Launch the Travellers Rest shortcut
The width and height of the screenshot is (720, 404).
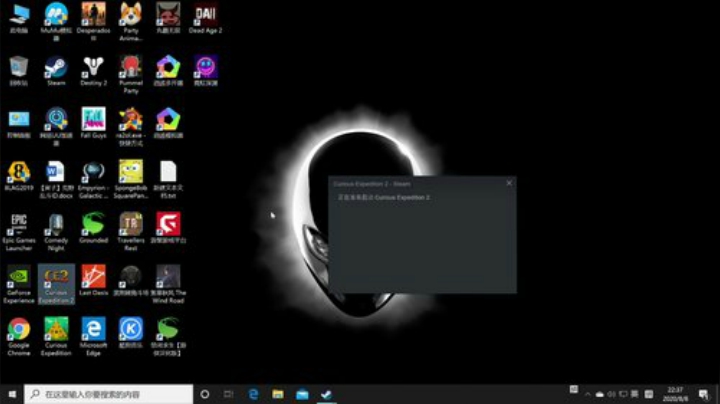[x=131, y=232]
